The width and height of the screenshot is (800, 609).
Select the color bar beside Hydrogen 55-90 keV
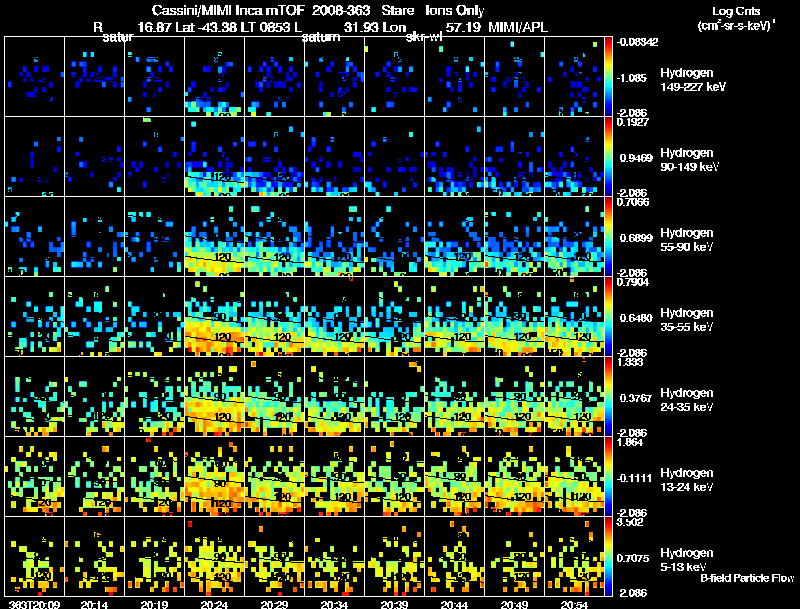[608, 237]
